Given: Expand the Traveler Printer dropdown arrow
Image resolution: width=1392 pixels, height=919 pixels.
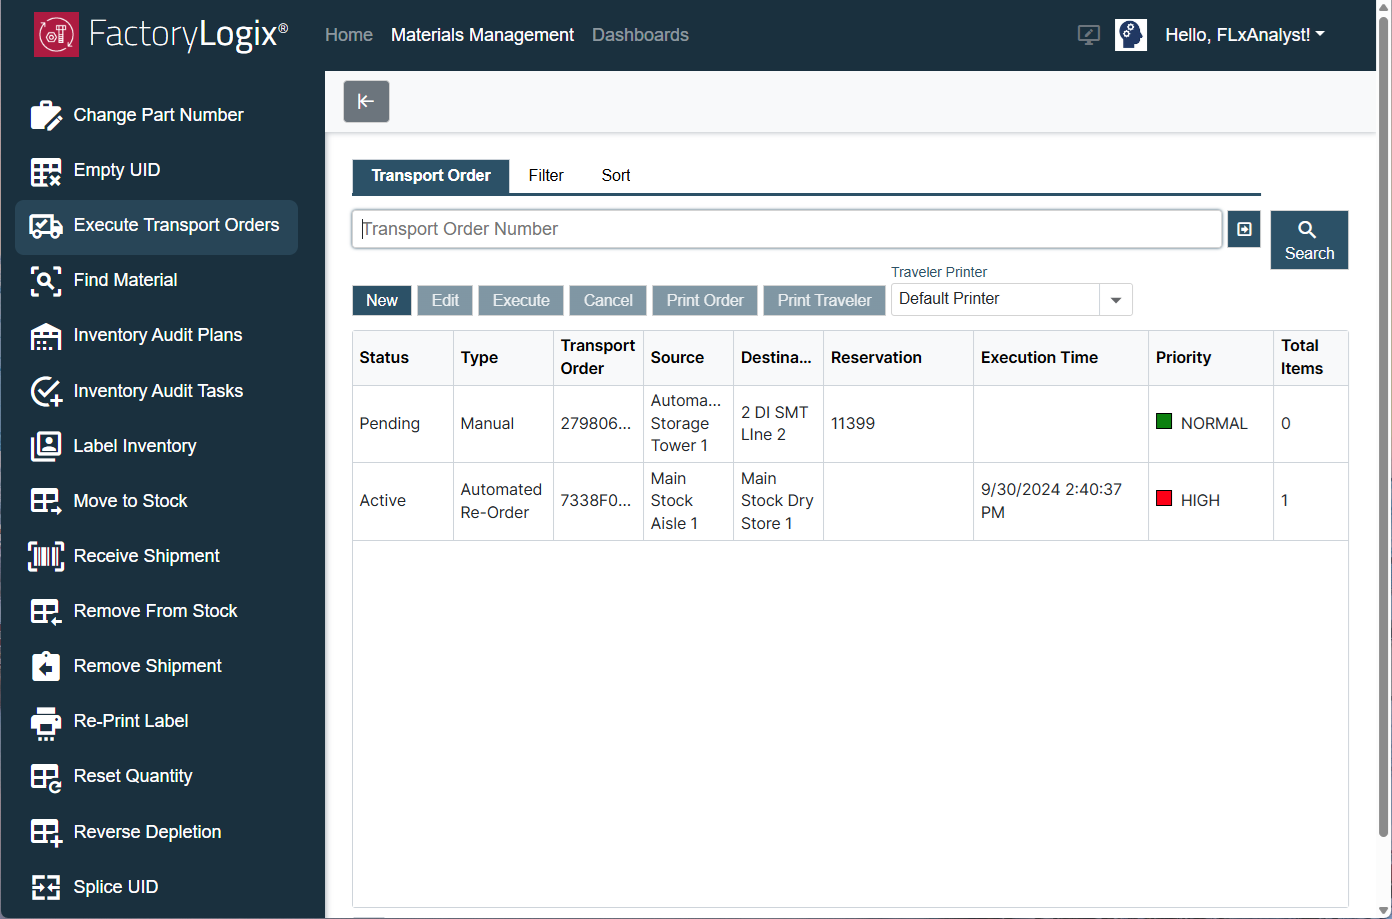Looking at the screenshot, I should pyautogui.click(x=1115, y=300).
